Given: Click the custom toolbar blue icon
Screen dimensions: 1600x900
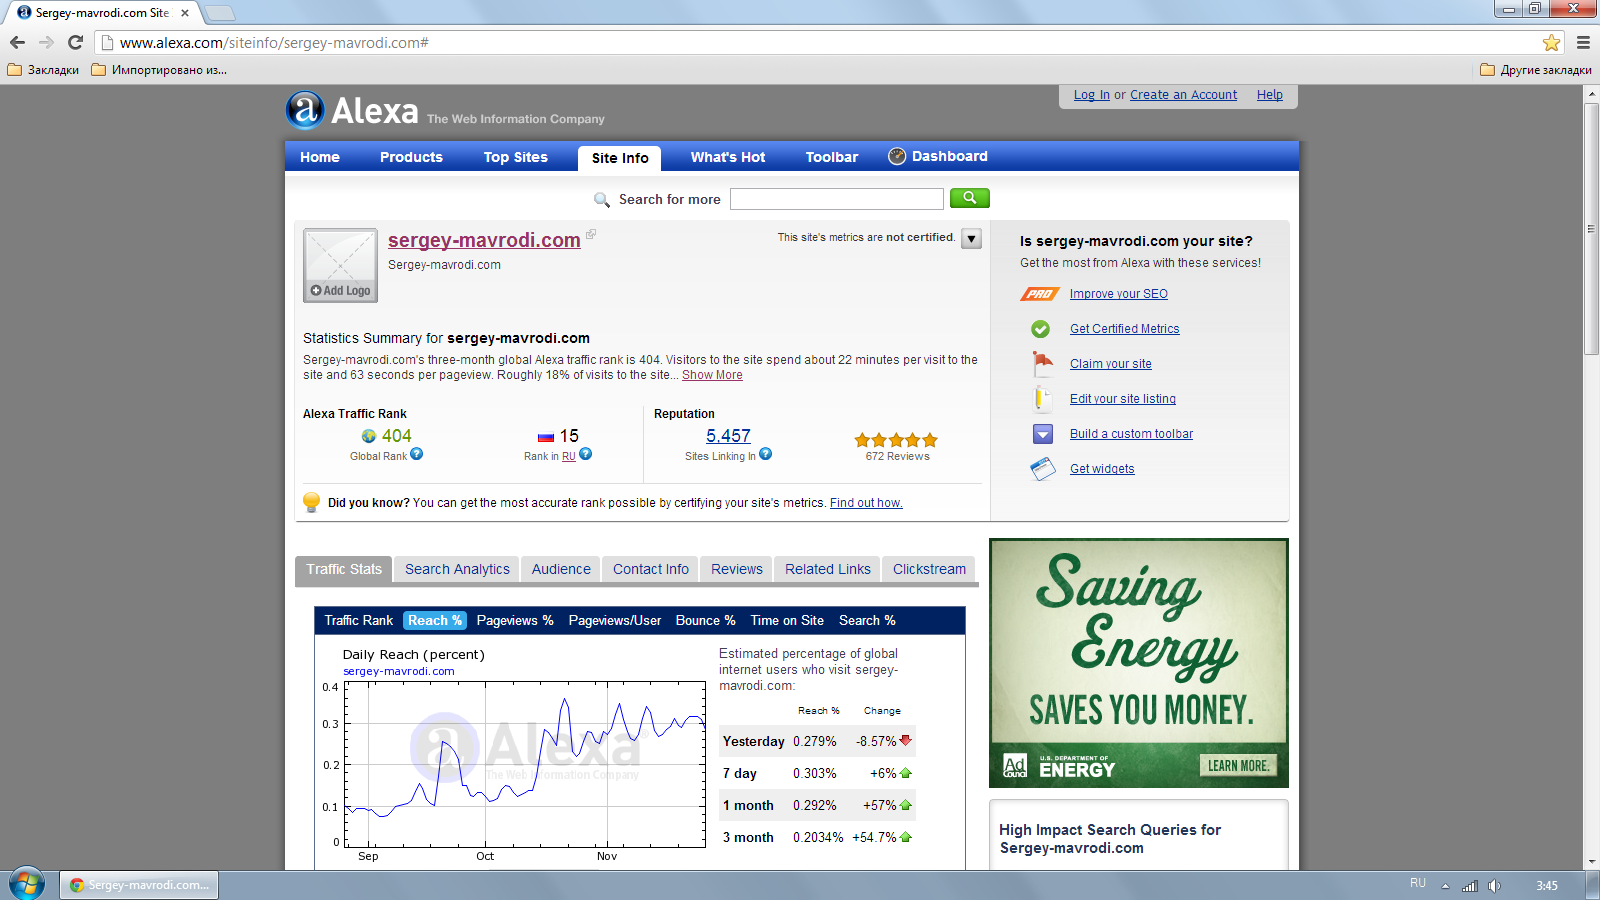Looking at the screenshot, I should [x=1043, y=434].
